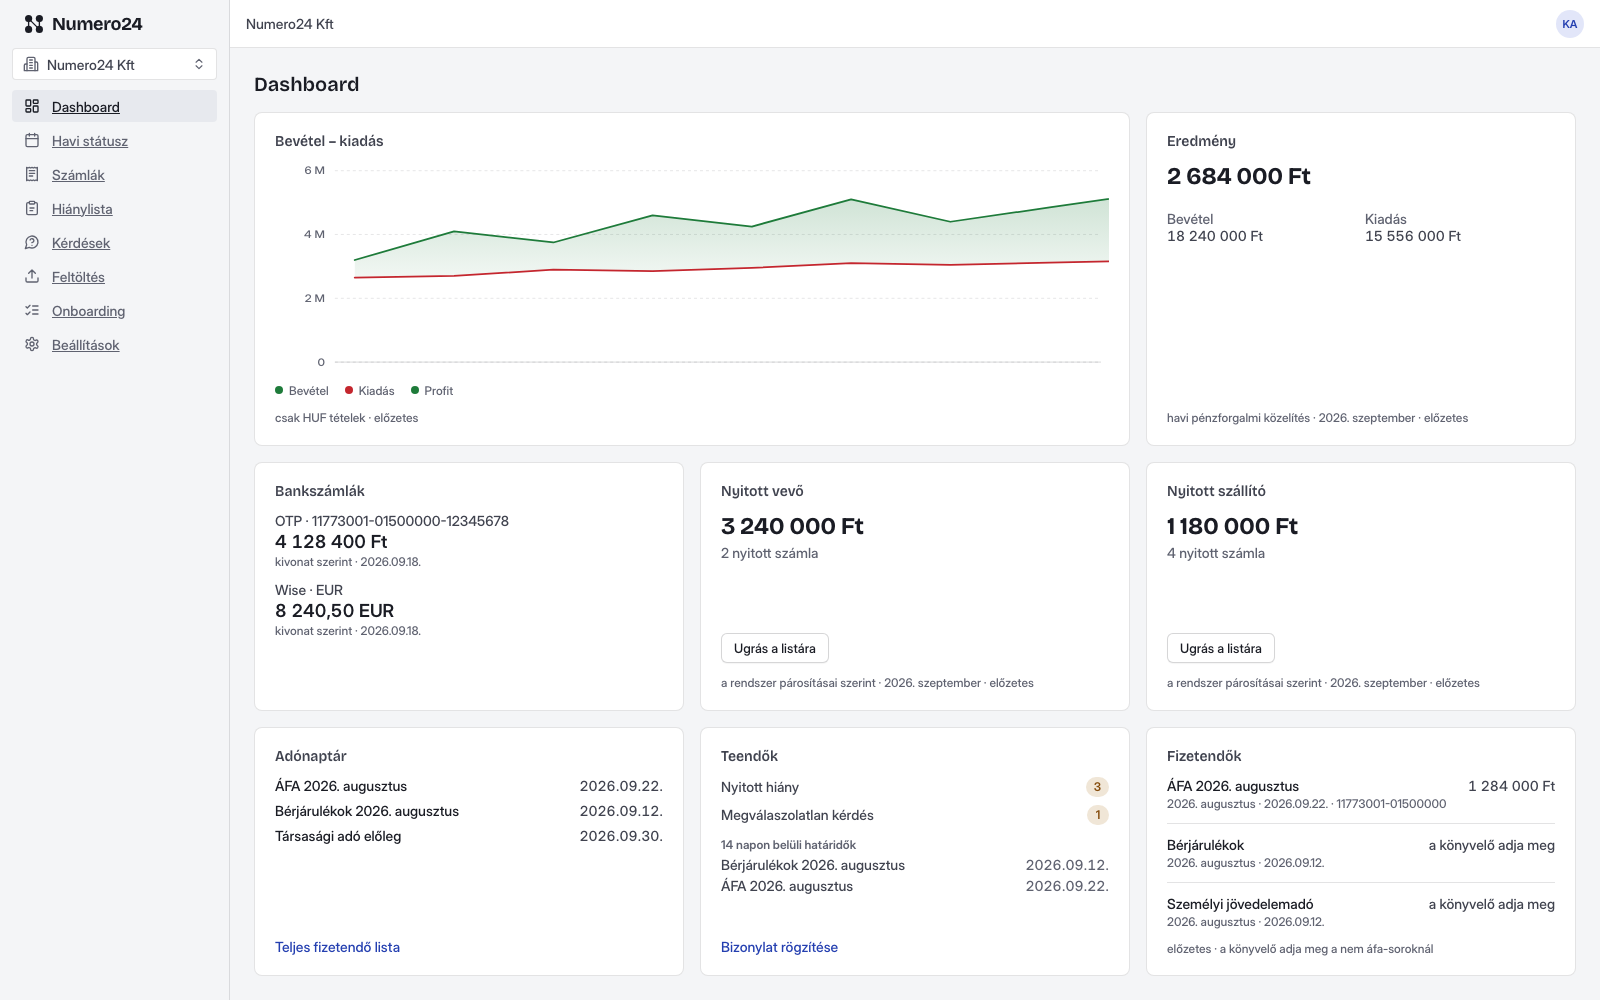Toggle the Kiadás legend item

coord(370,391)
